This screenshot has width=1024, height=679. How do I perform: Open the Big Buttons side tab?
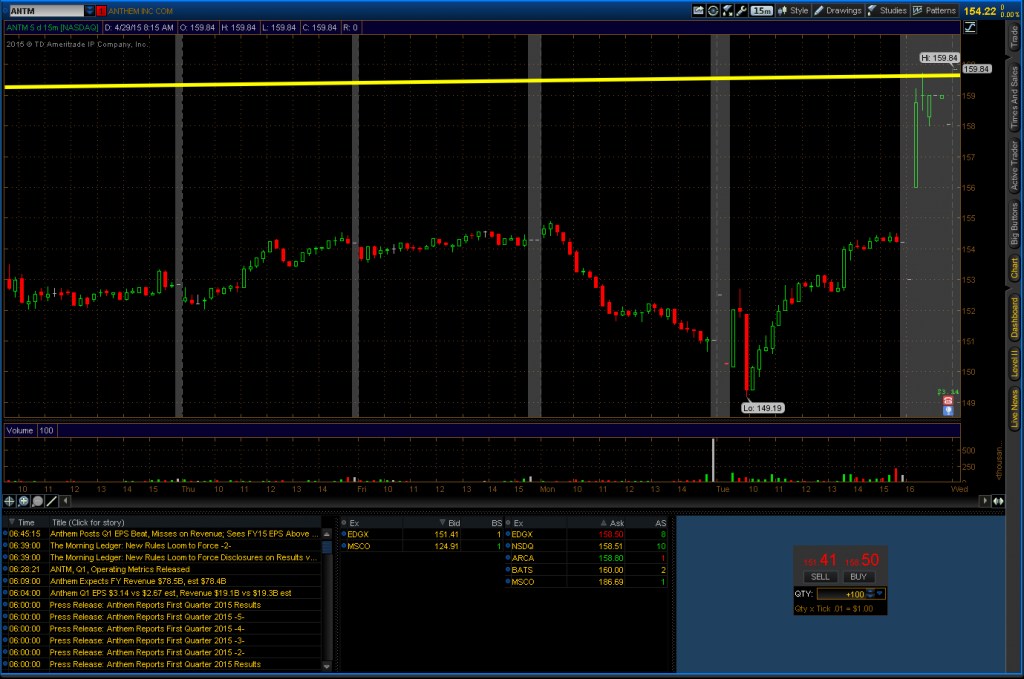1015,224
